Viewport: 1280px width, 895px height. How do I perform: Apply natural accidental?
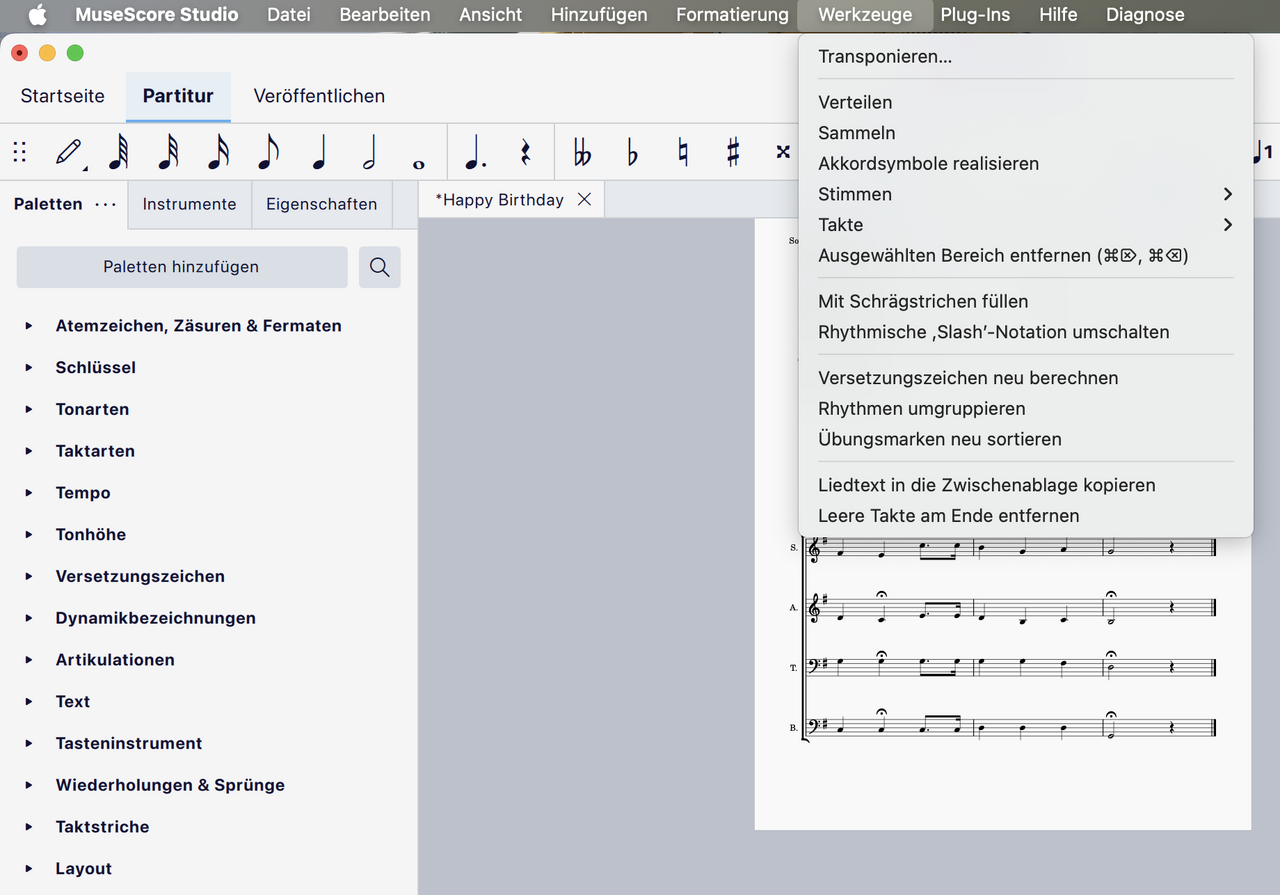click(683, 153)
